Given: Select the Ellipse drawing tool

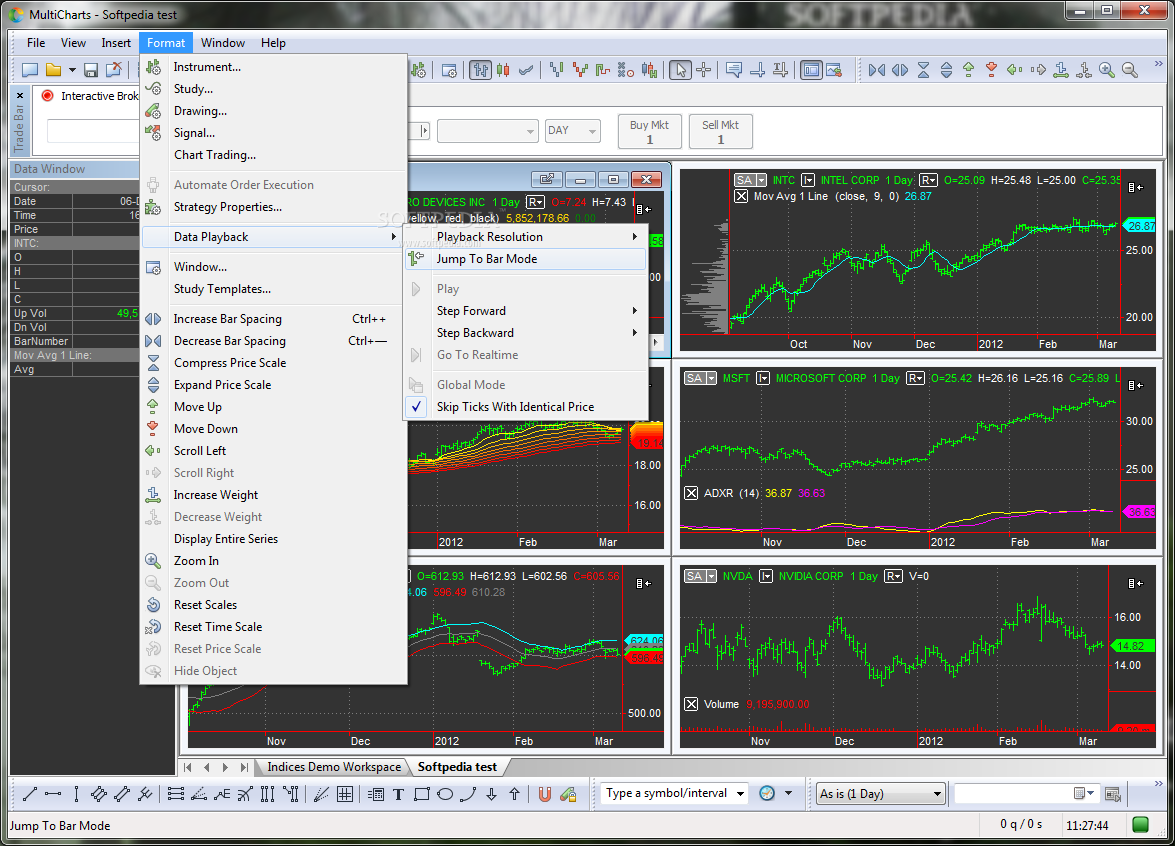Looking at the screenshot, I should [445, 794].
